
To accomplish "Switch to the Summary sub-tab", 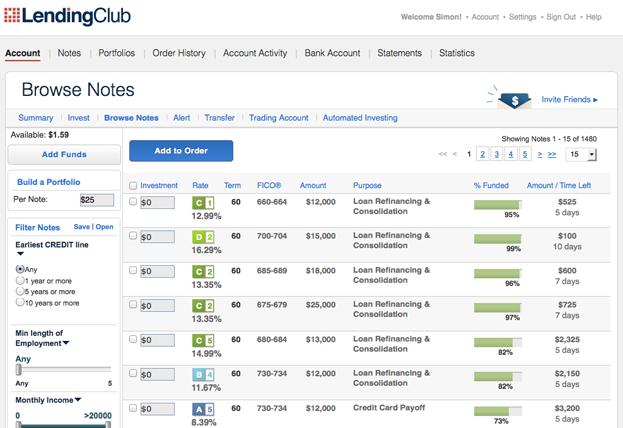I will pyautogui.click(x=36, y=118).
